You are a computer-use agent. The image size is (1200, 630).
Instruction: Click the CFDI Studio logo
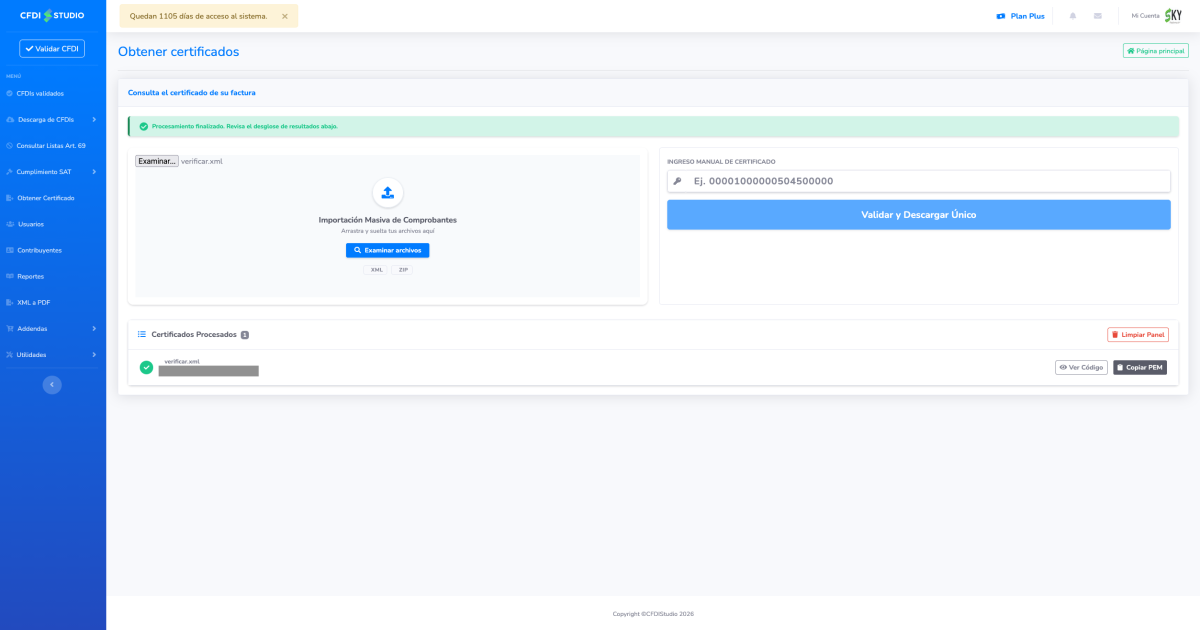click(x=52, y=16)
